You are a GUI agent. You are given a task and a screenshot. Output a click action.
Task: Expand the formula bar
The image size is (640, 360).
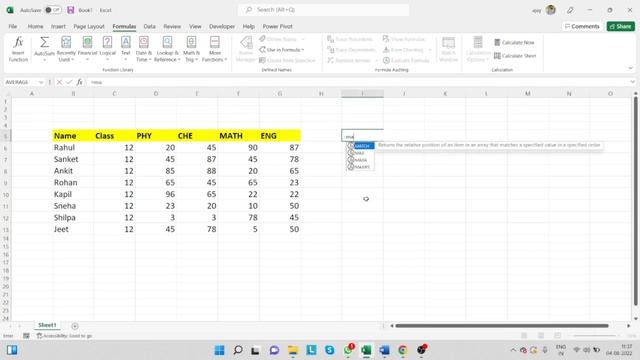[632, 82]
